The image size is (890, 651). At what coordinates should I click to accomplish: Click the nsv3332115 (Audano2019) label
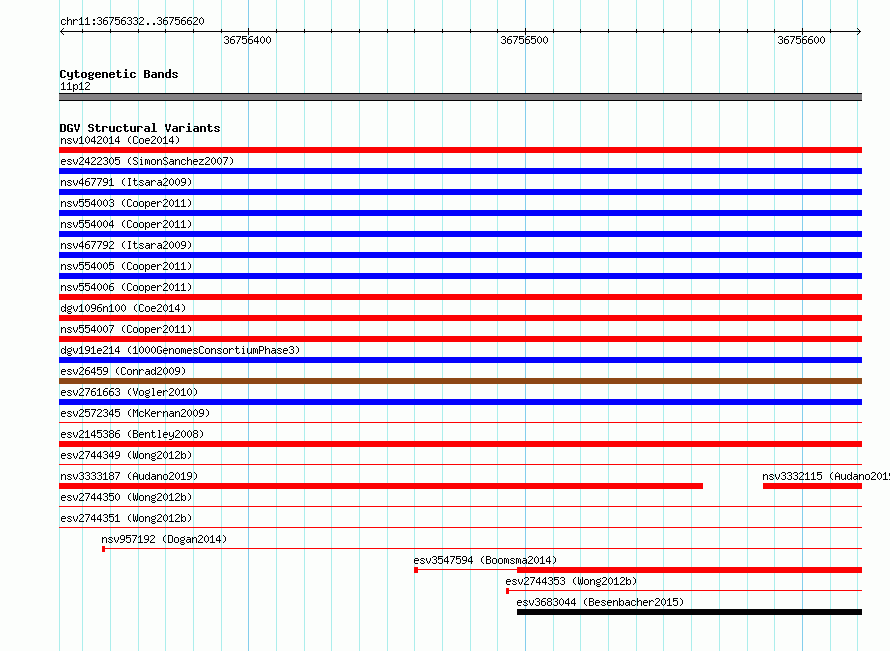tap(826, 476)
